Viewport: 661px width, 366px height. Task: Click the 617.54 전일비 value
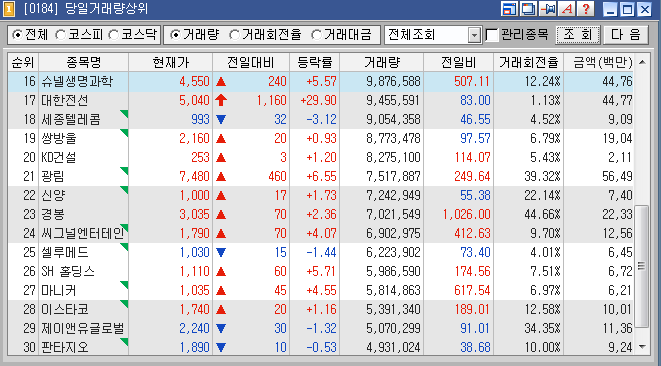[x=473, y=290]
